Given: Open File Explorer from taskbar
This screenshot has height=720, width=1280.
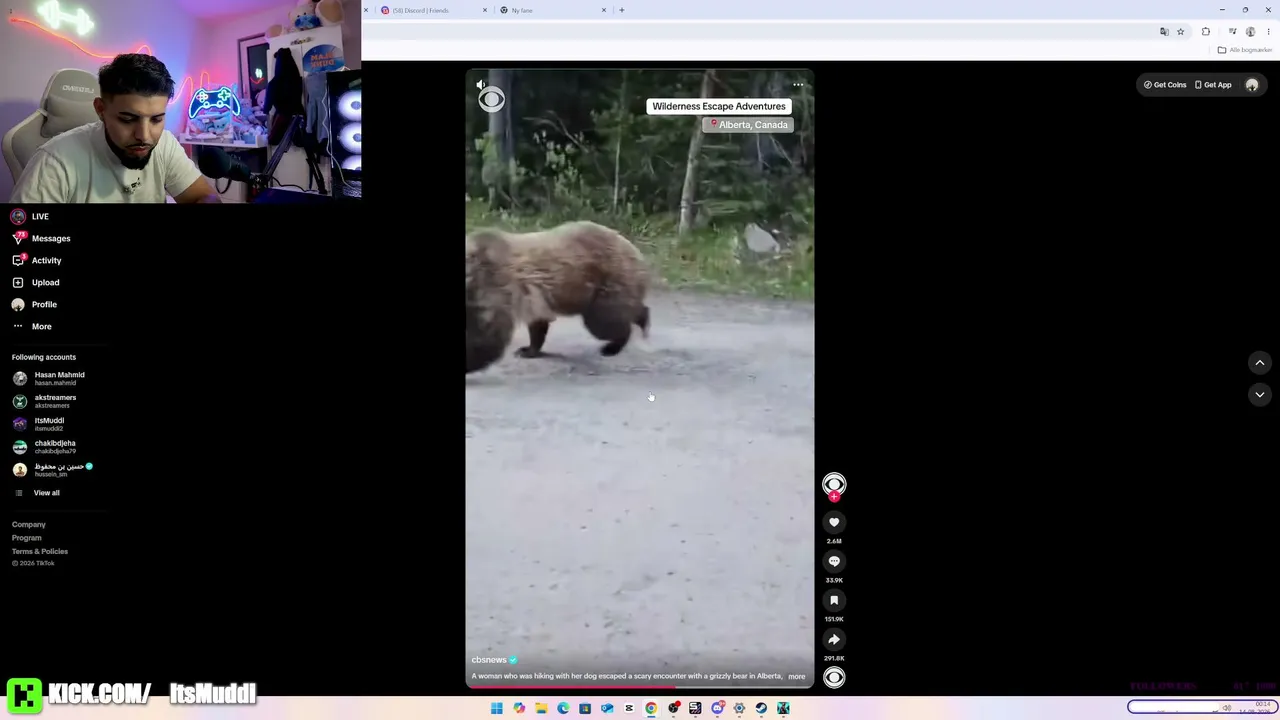Looking at the screenshot, I should click(x=541, y=708).
